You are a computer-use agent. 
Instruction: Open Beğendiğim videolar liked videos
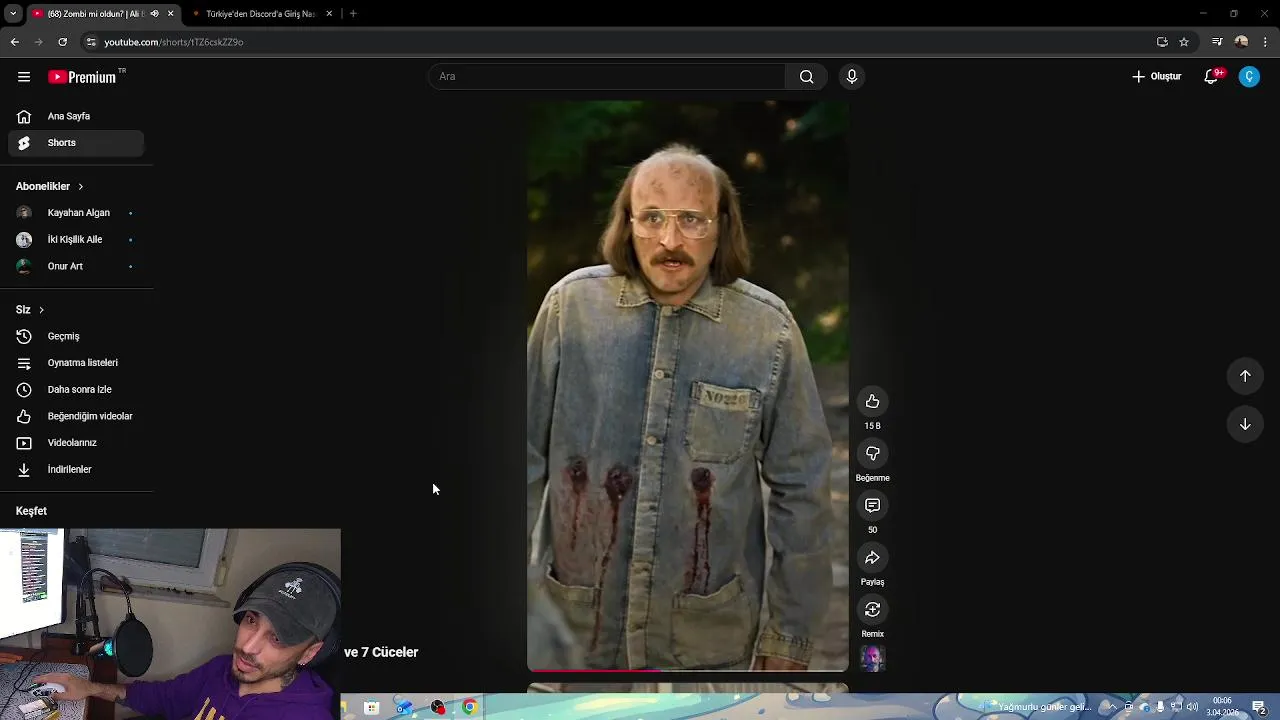pos(76,416)
